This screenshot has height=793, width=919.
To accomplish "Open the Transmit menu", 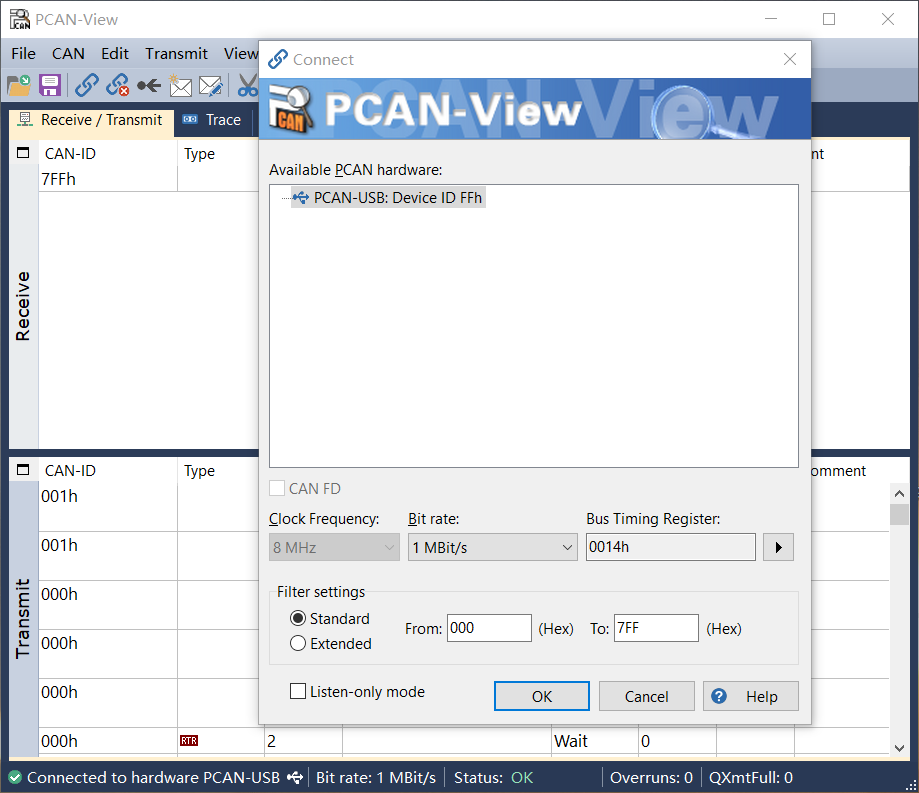I will pos(176,53).
